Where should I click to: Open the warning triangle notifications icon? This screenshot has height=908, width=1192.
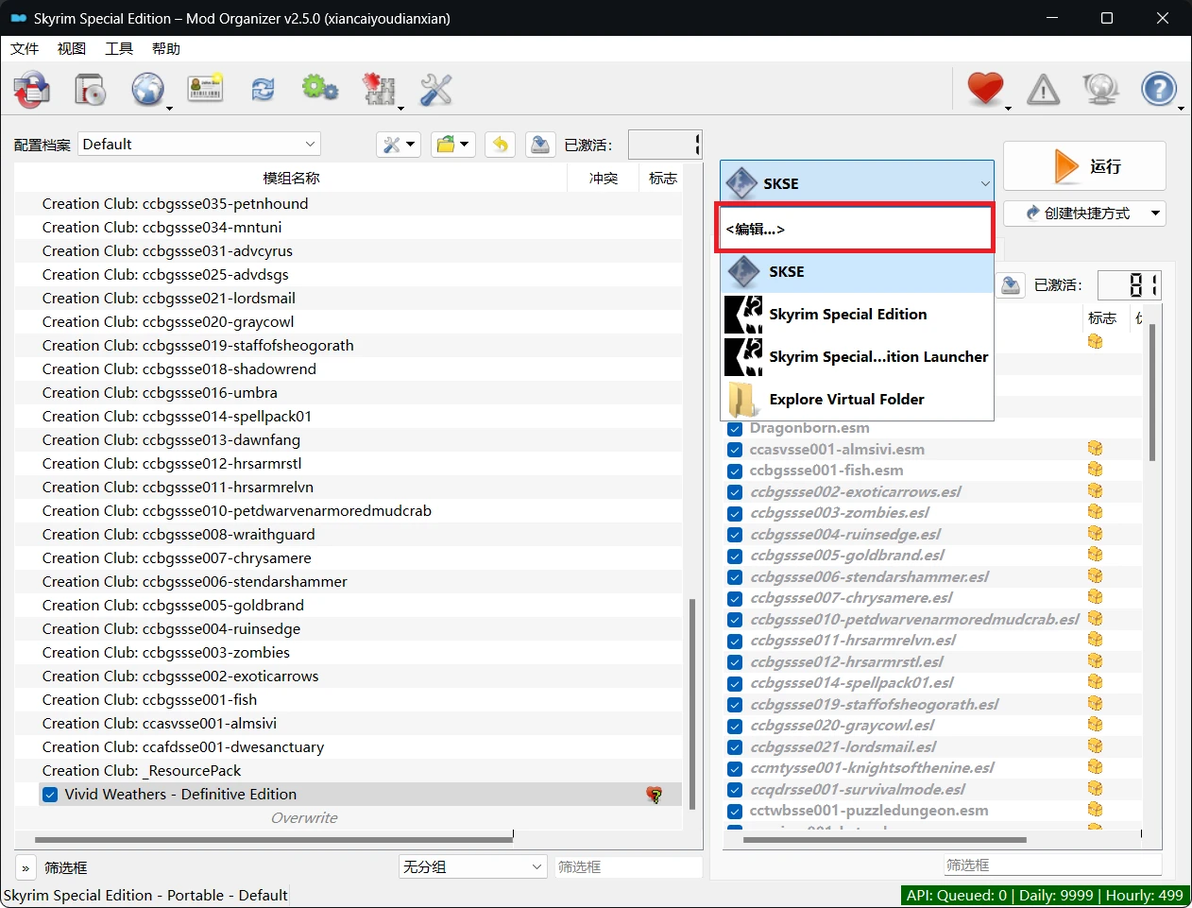[x=1043, y=90]
